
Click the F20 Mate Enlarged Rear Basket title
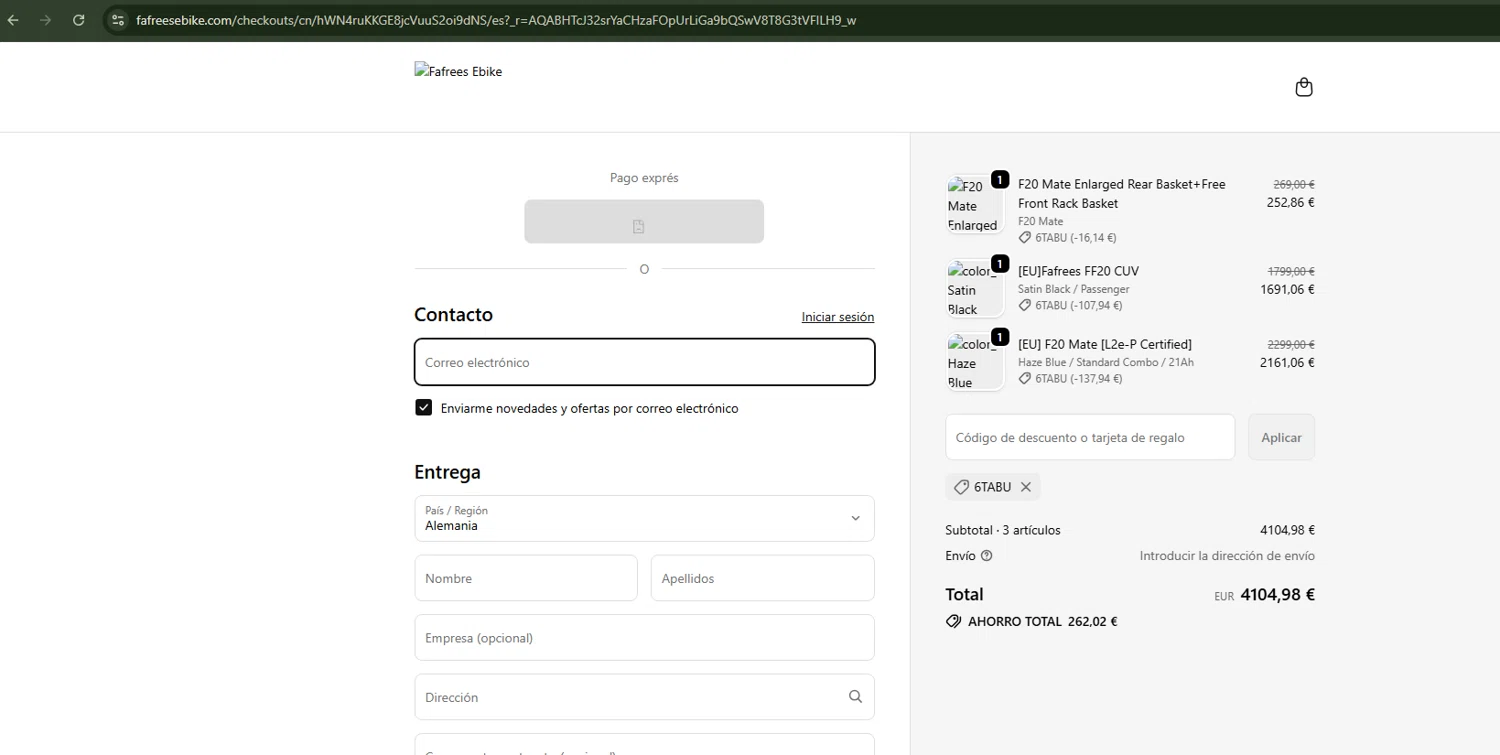click(x=1122, y=194)
